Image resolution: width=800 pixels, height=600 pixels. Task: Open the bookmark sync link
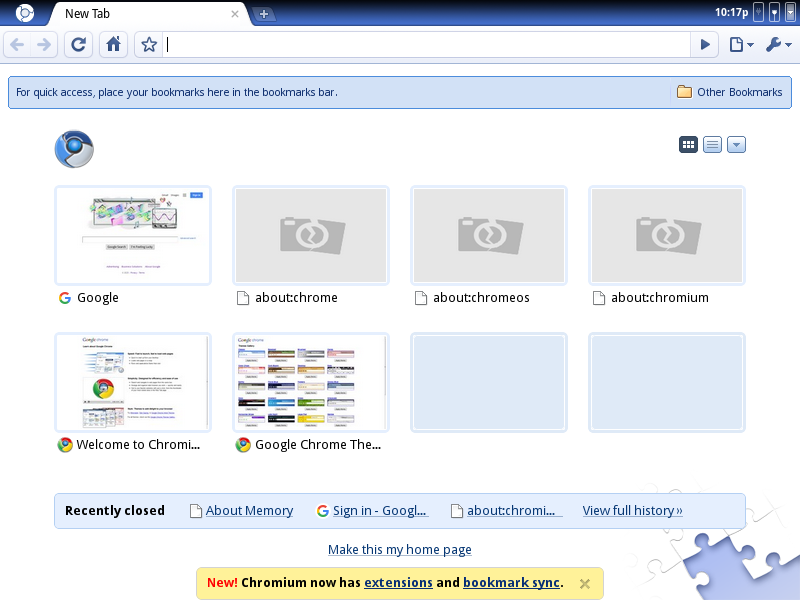[512, 583]
